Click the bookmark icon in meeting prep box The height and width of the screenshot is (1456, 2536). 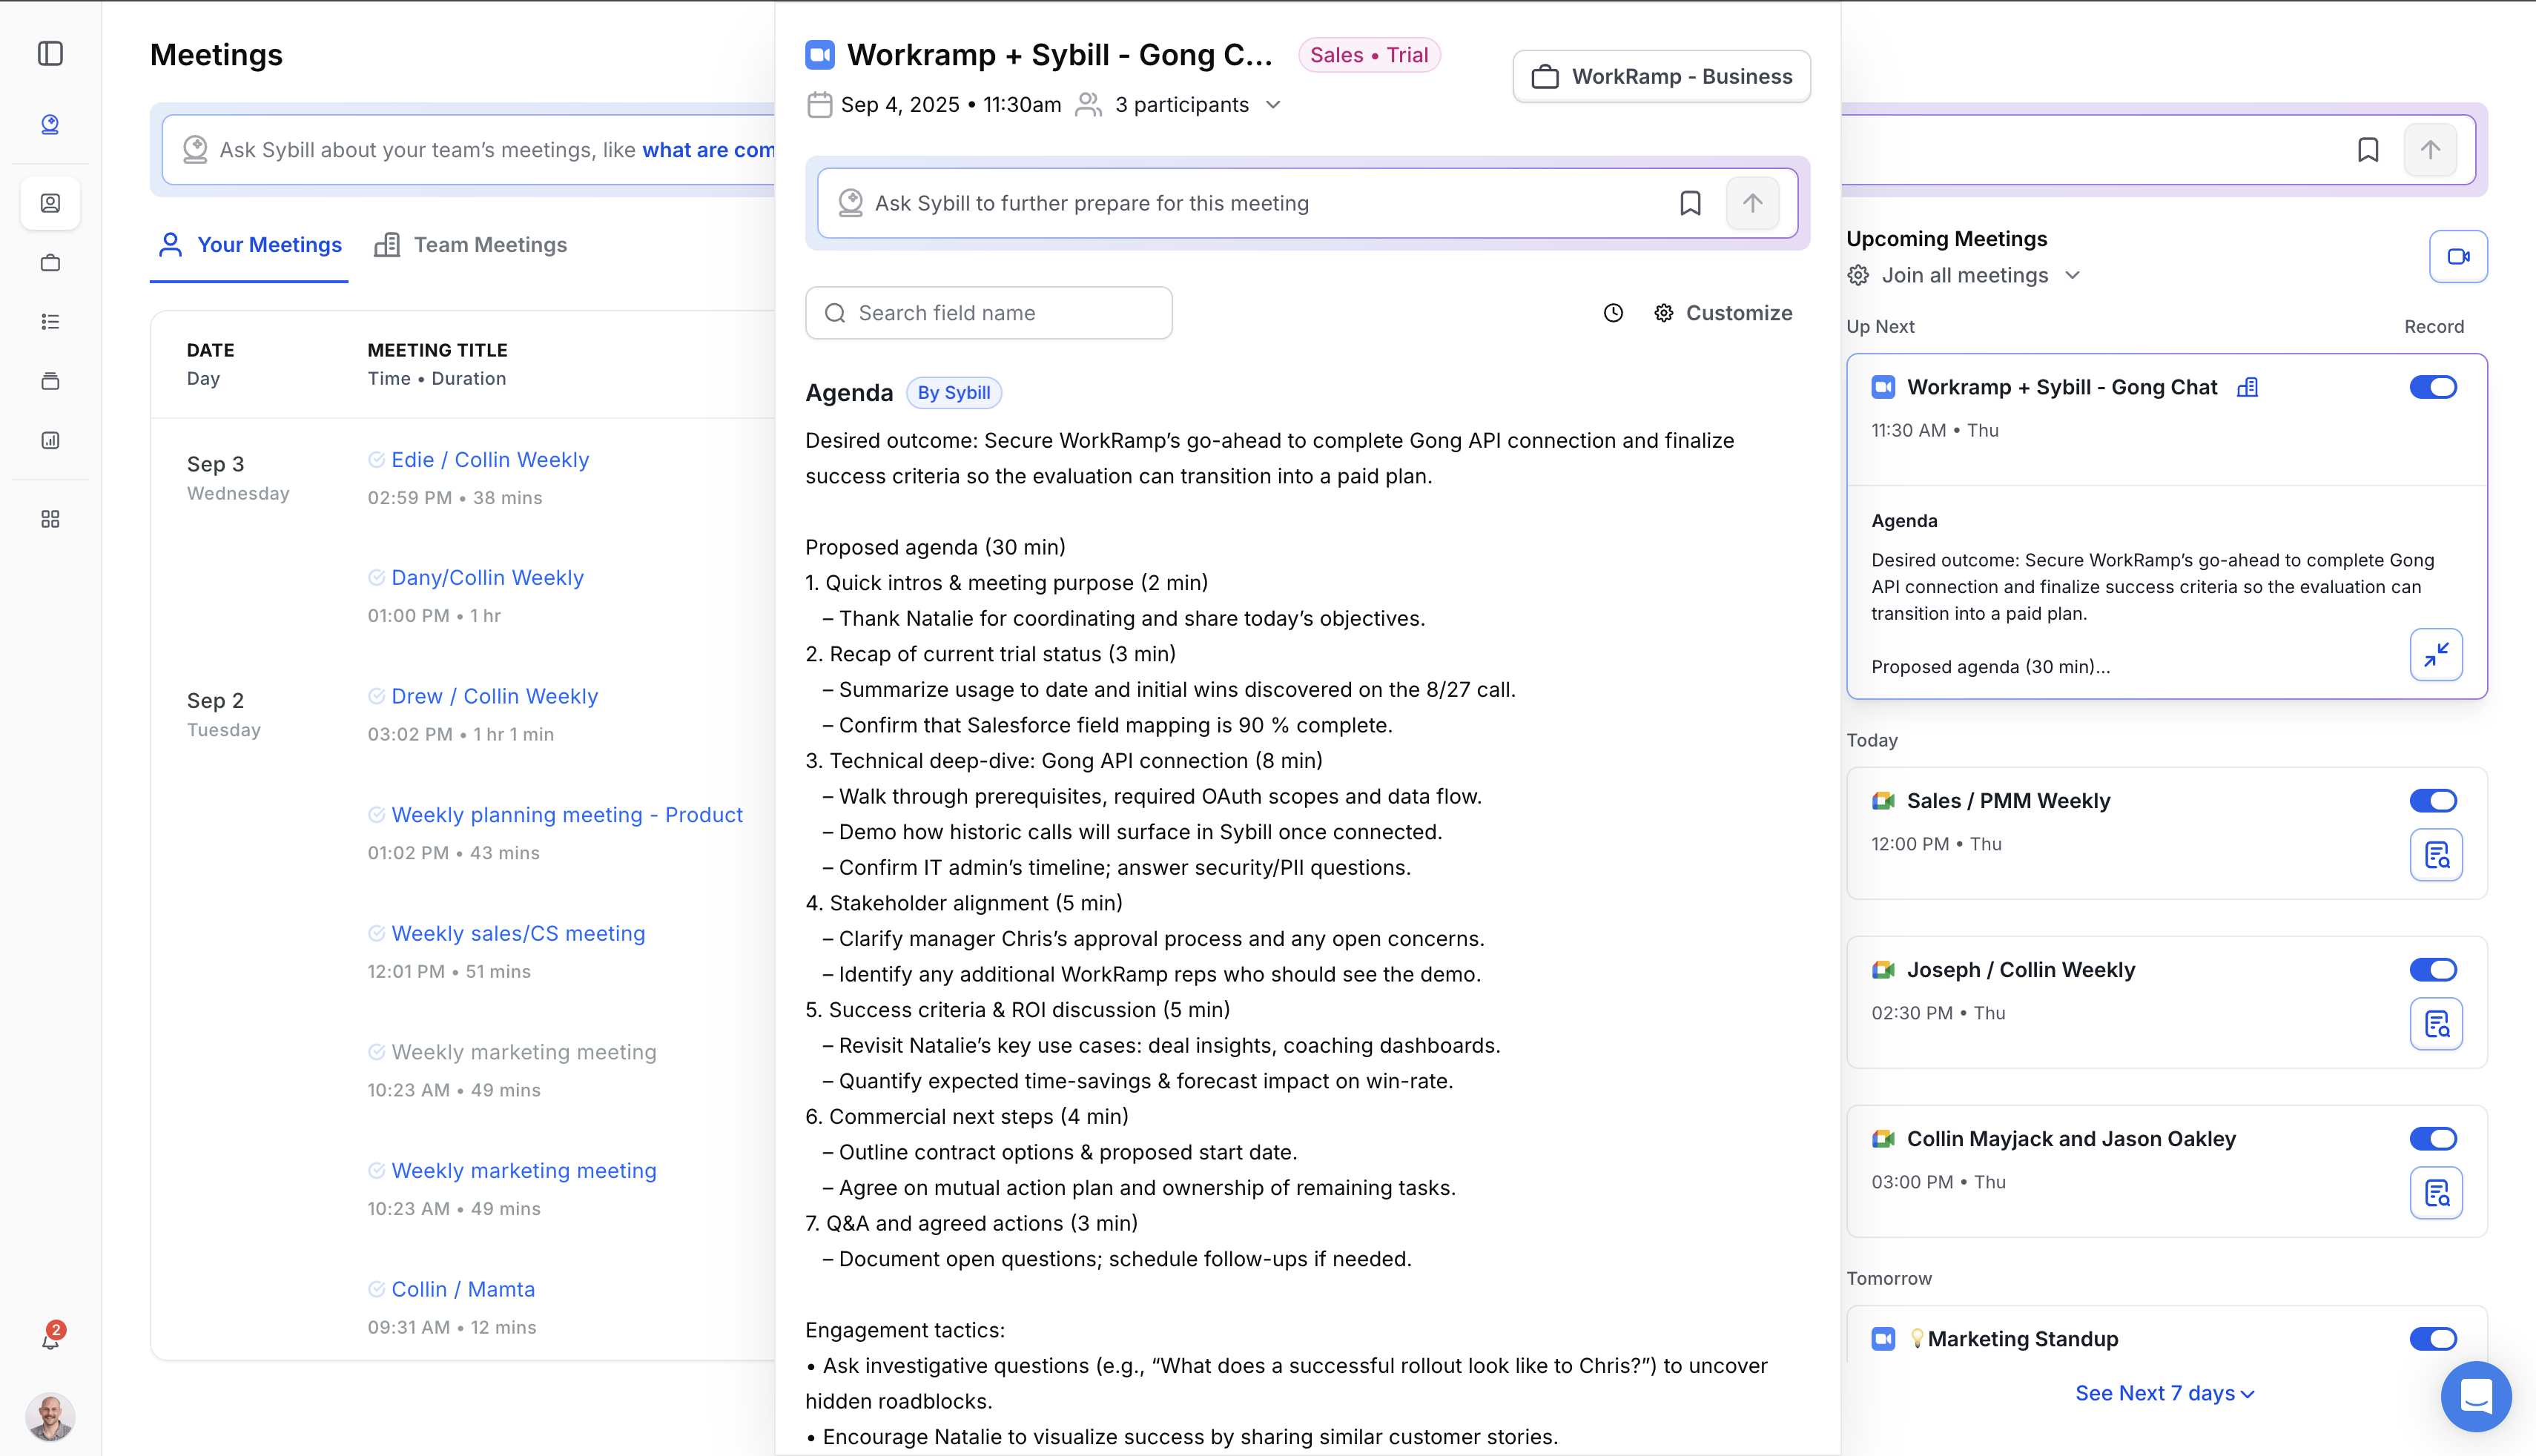tap(1690, 203)
